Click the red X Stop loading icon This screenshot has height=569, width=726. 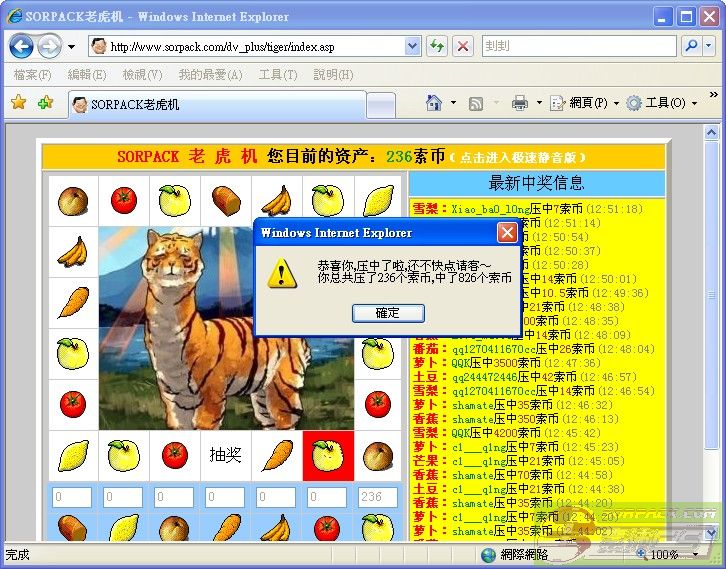tap(463, 46)
